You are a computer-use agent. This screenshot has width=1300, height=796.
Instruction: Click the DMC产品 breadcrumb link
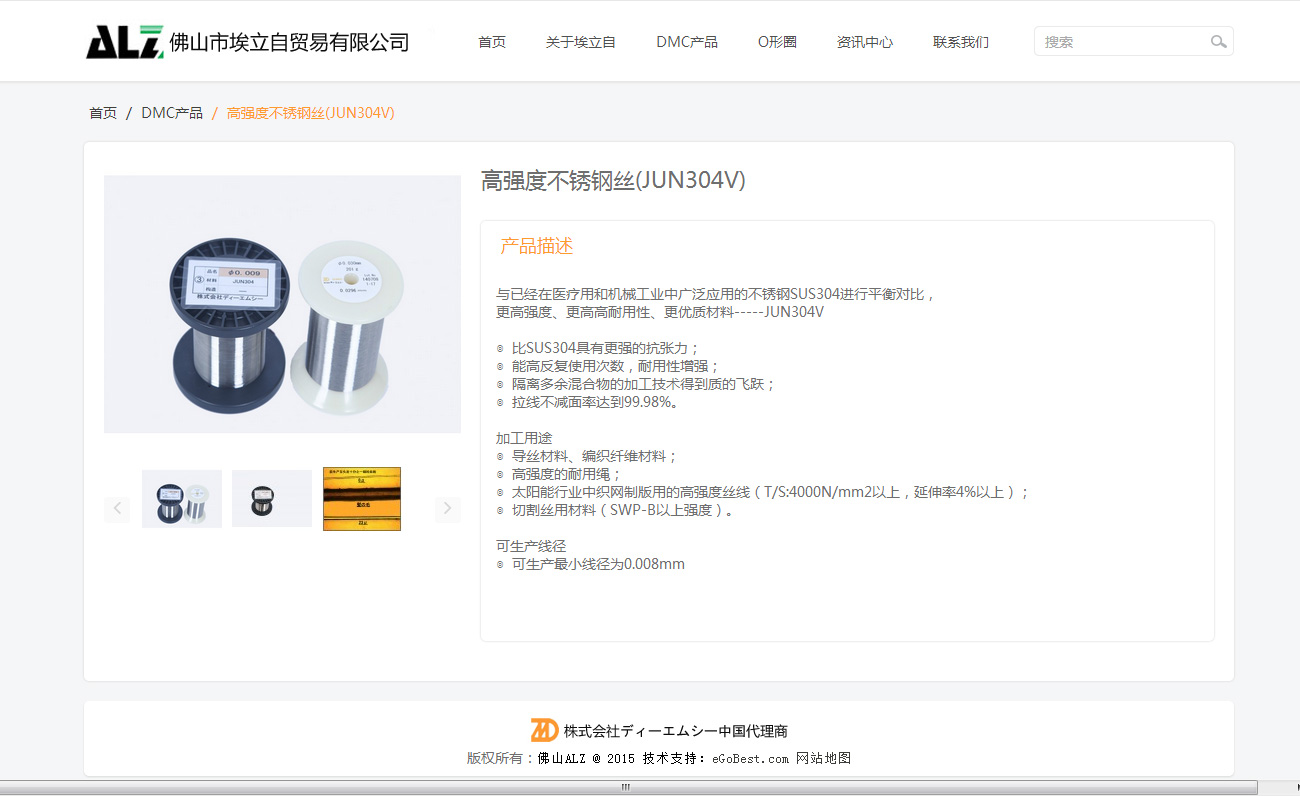(172, 113)
